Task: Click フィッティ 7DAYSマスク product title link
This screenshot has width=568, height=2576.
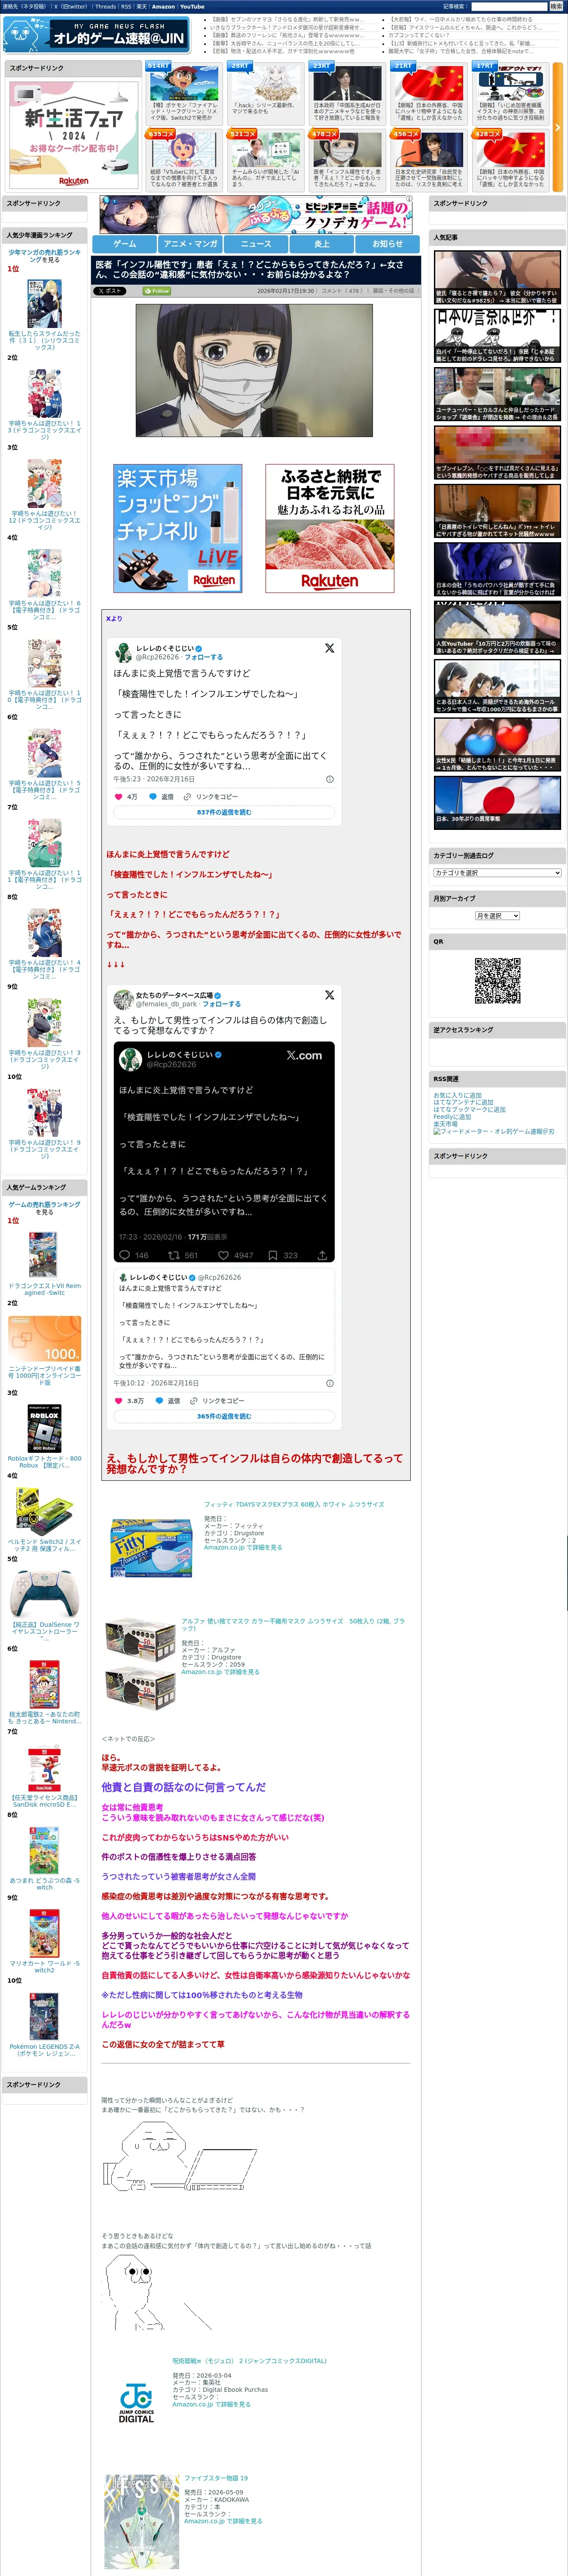Action: click(x=294, y=1504)
